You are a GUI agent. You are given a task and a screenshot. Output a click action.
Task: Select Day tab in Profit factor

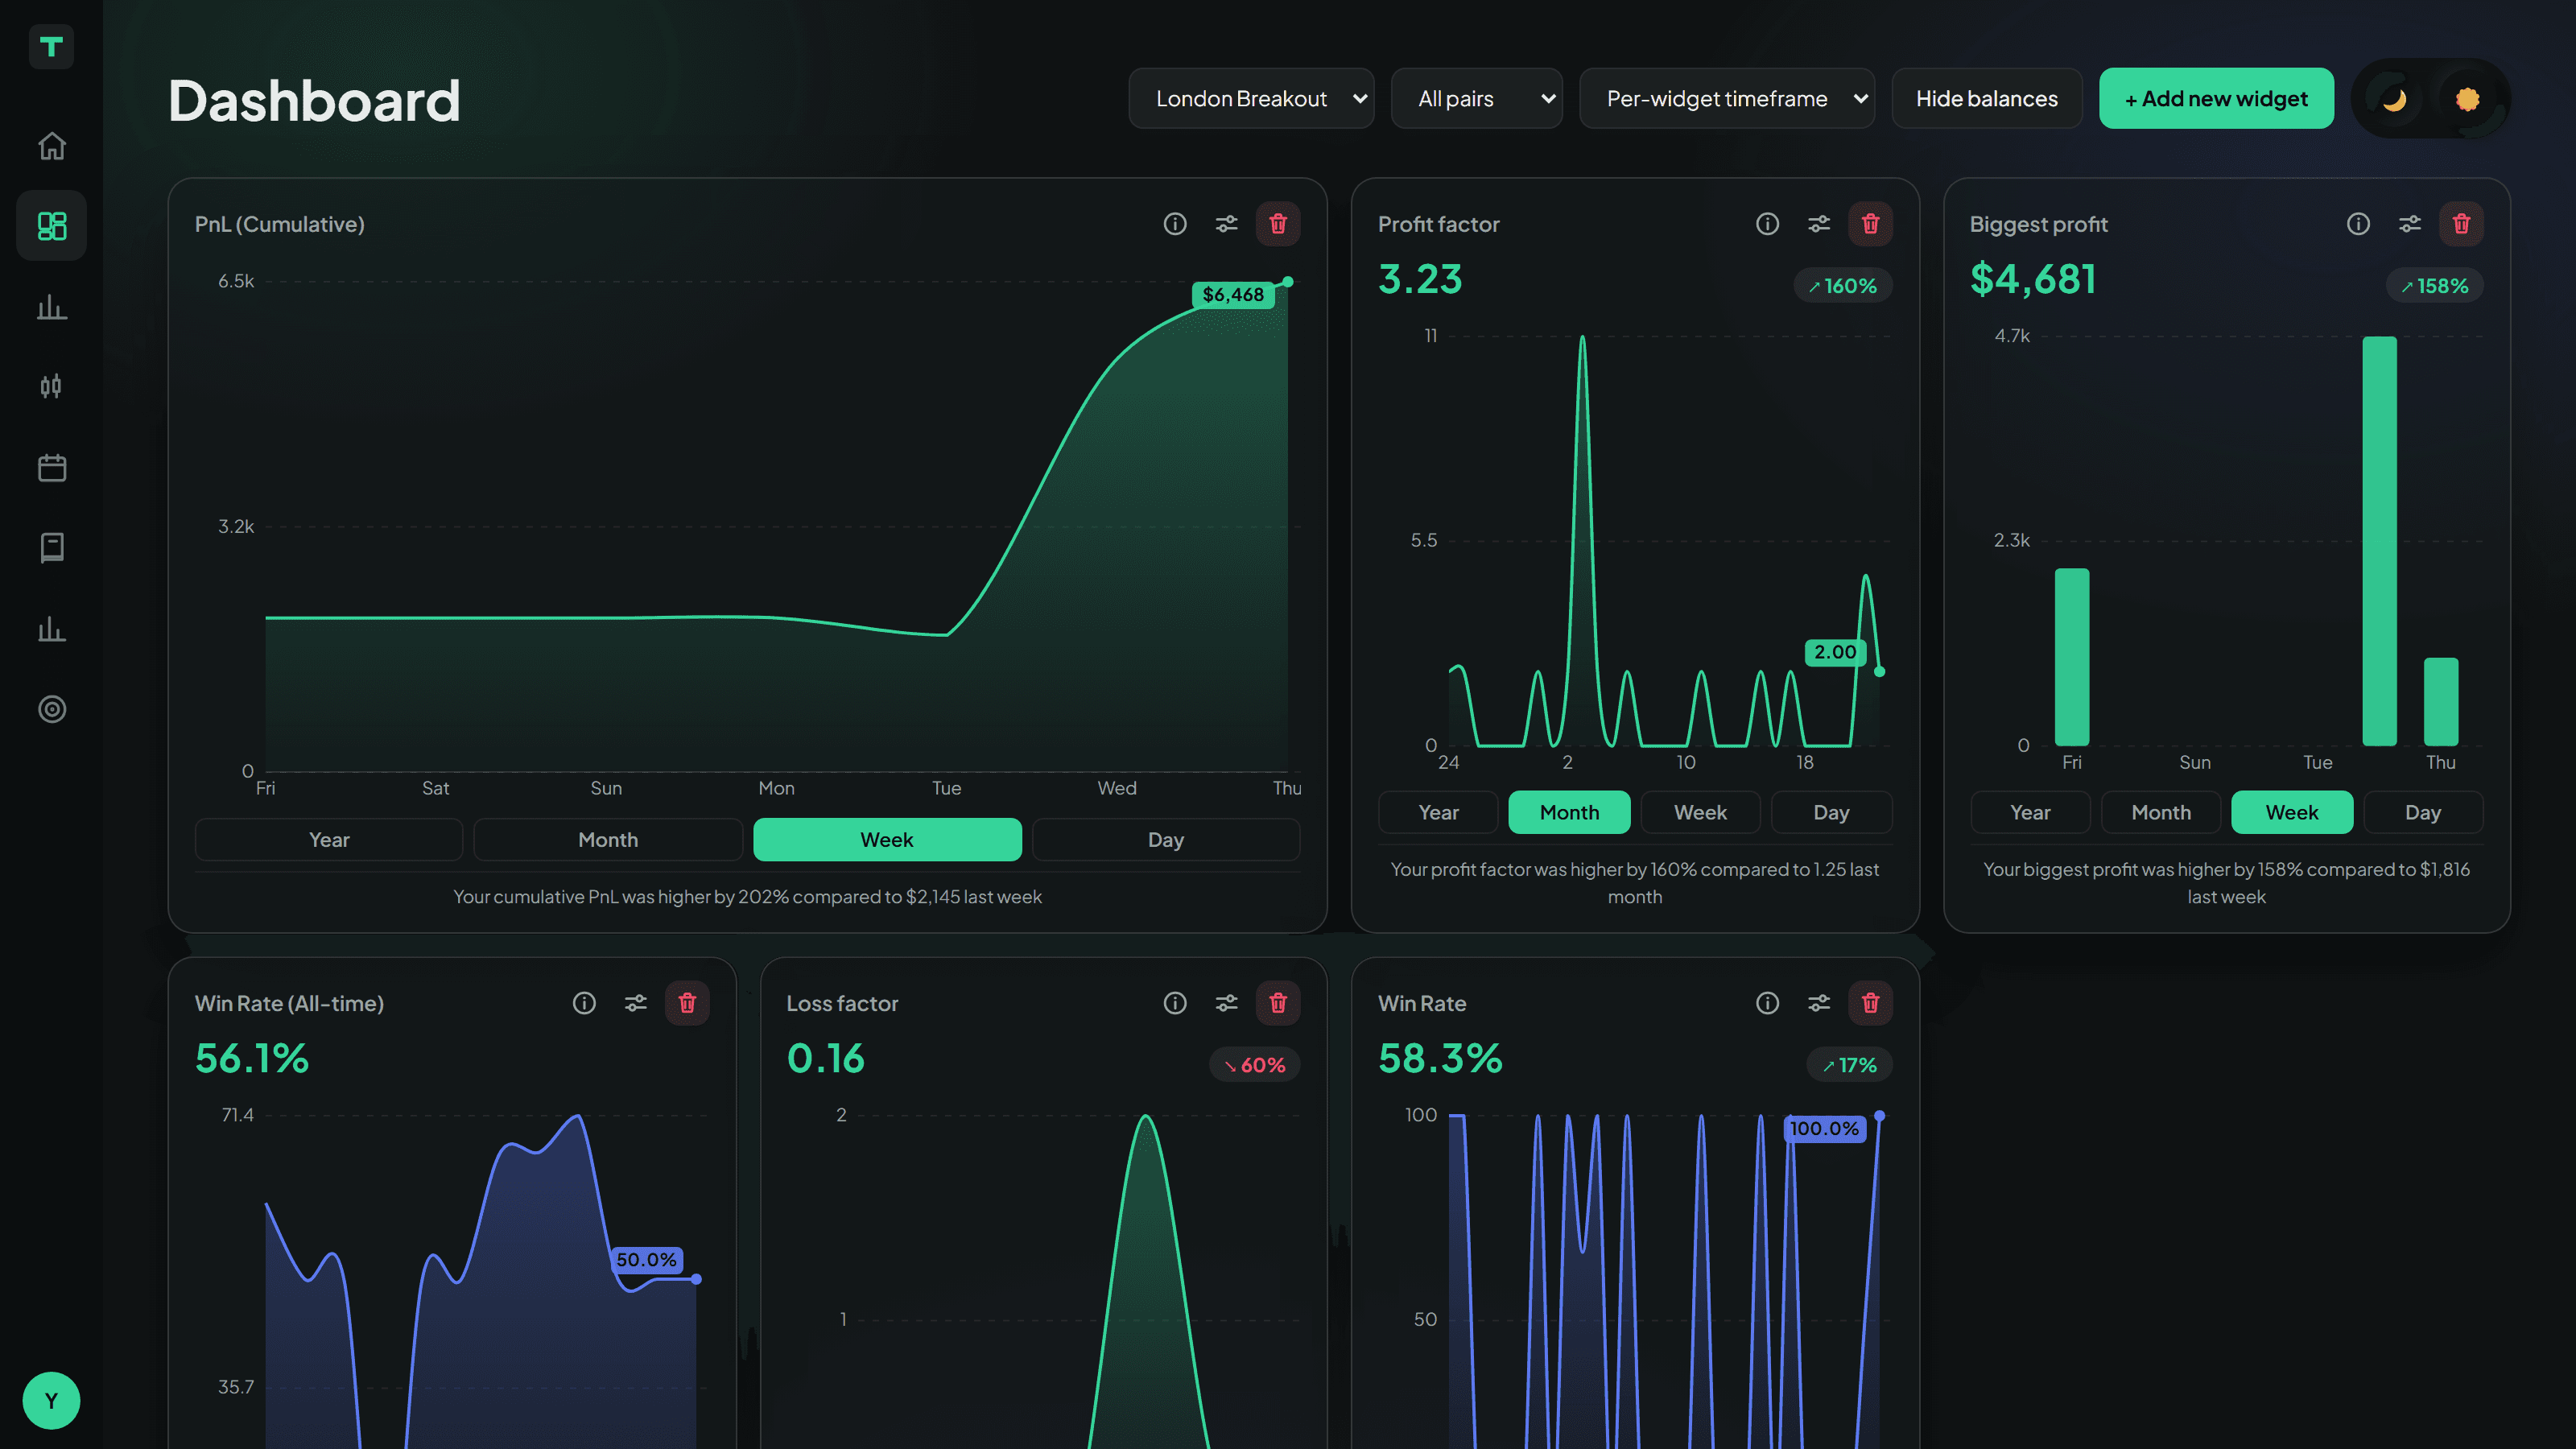click(x=1831, y=812)
